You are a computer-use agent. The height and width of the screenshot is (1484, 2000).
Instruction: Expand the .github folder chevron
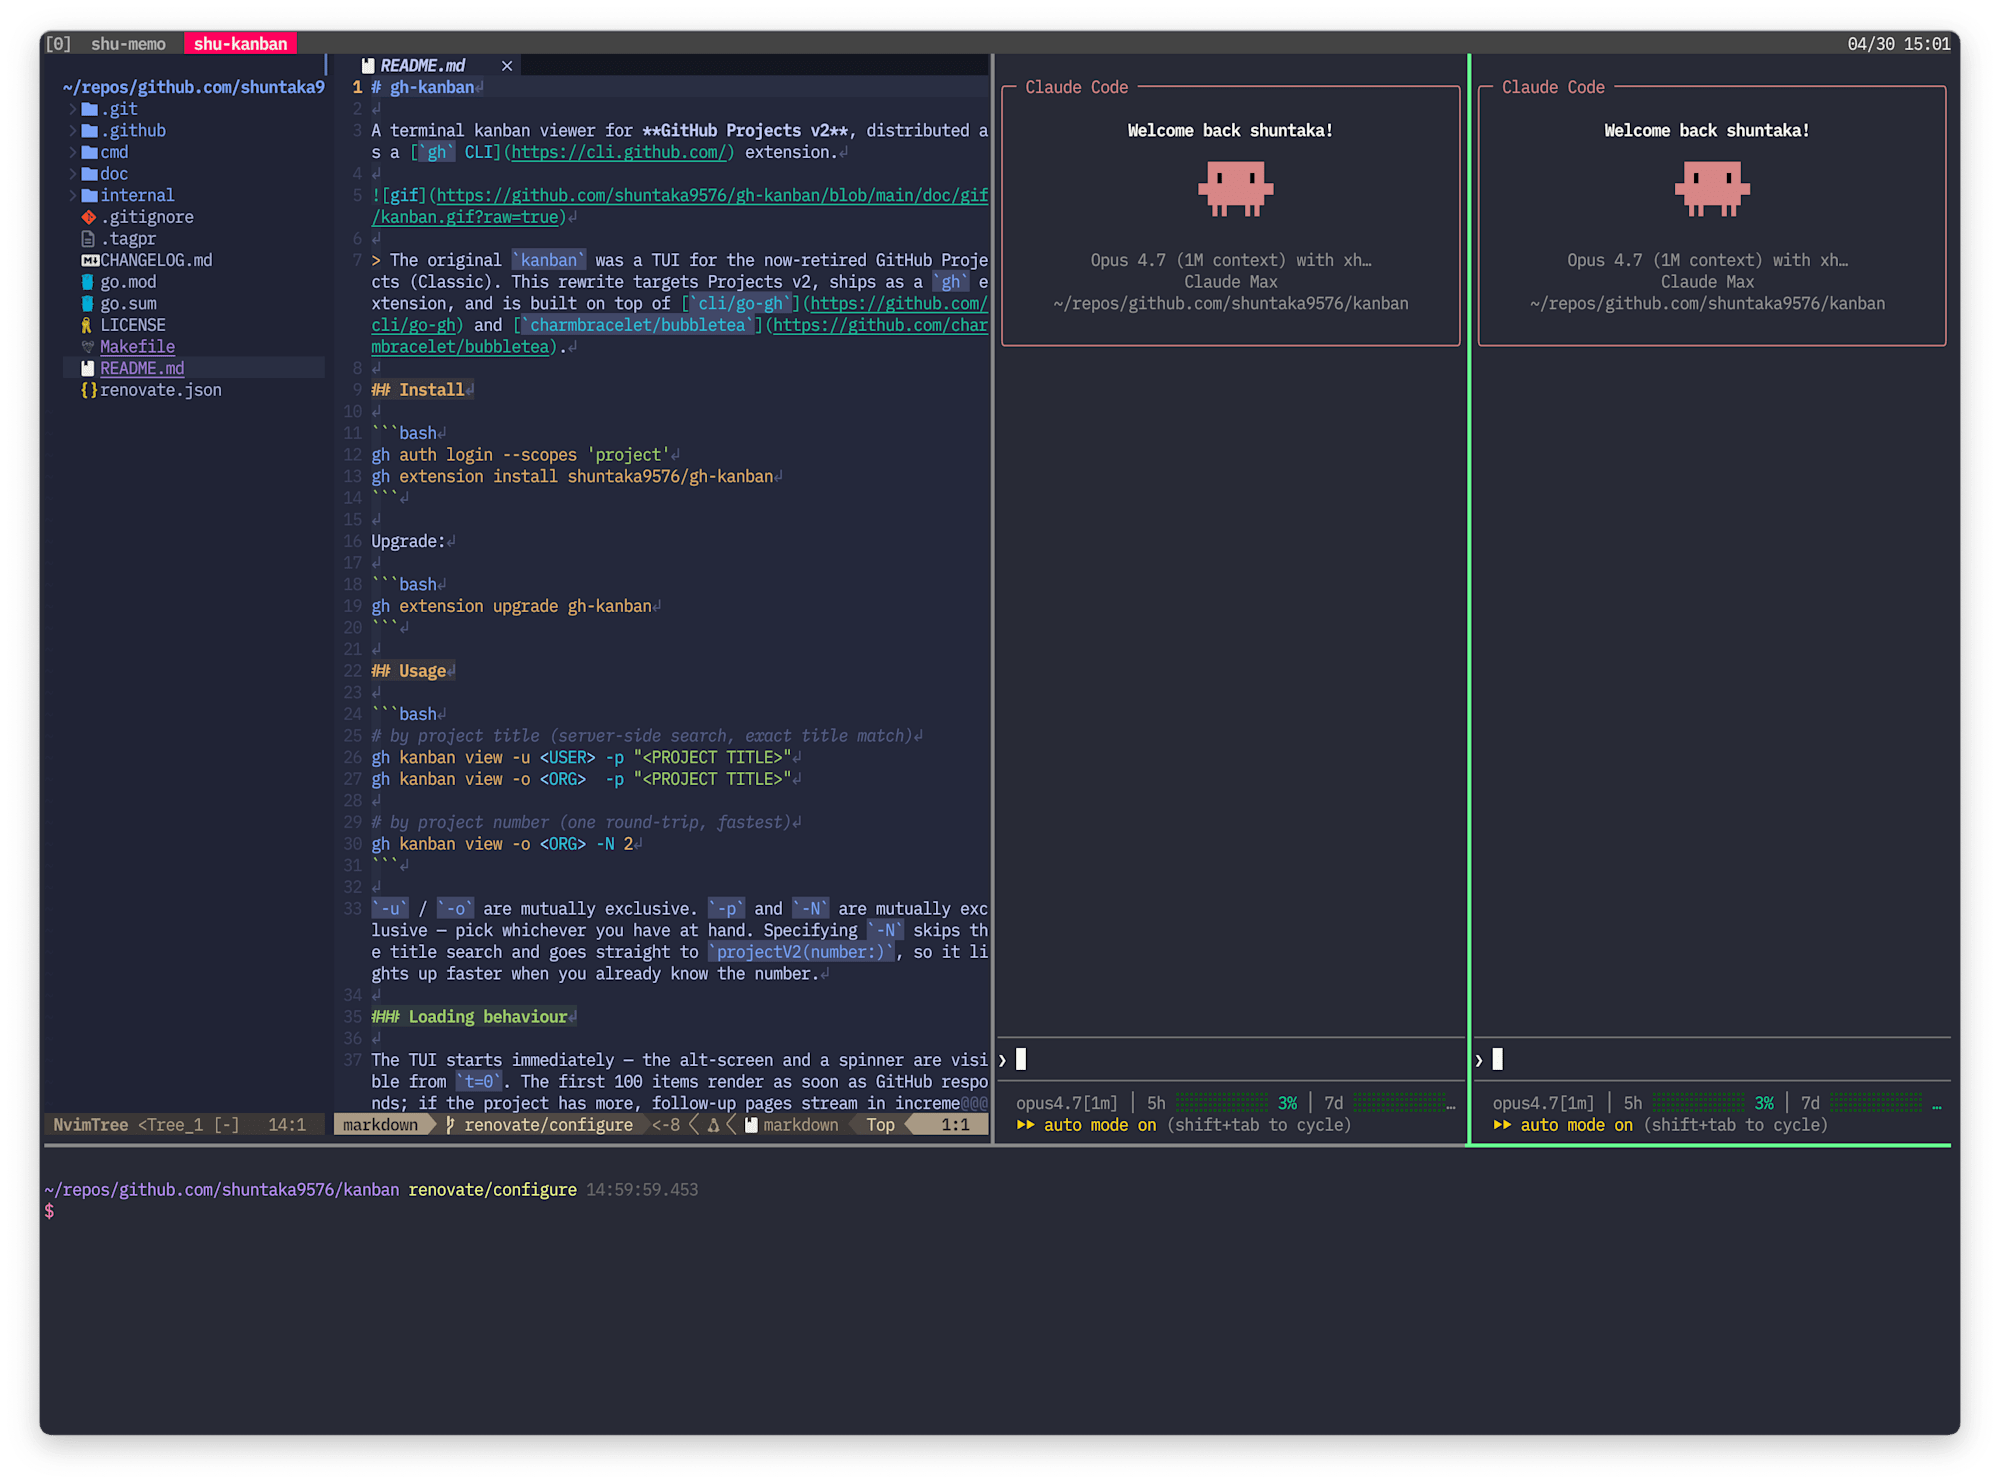pos(72,131)
